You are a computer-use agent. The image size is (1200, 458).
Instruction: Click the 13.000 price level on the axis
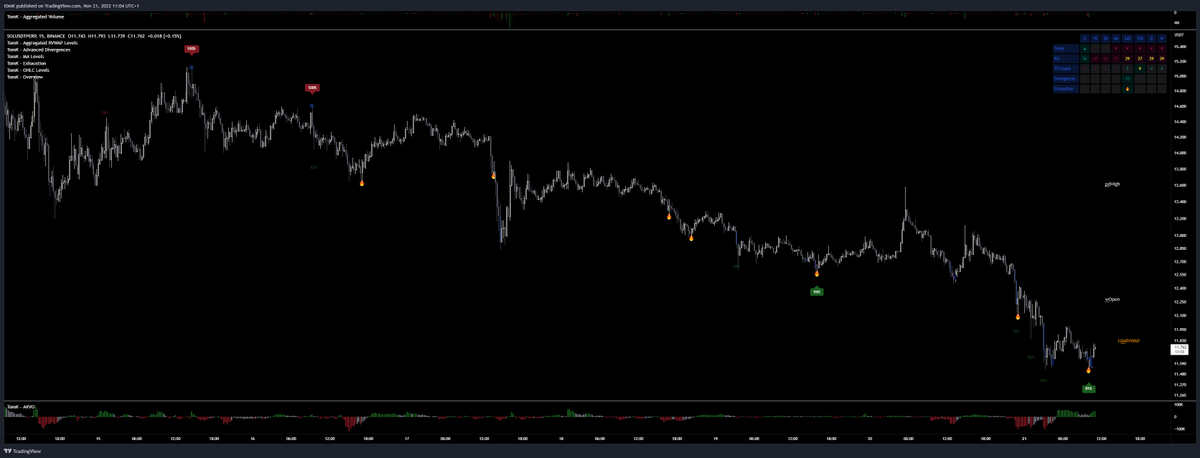(1181, 235)
